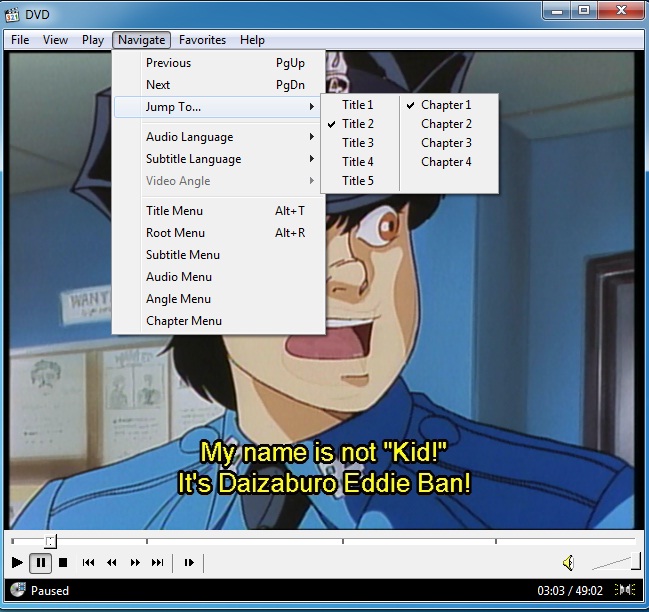Stop playback with the Stop button

[x=63, y=563]
